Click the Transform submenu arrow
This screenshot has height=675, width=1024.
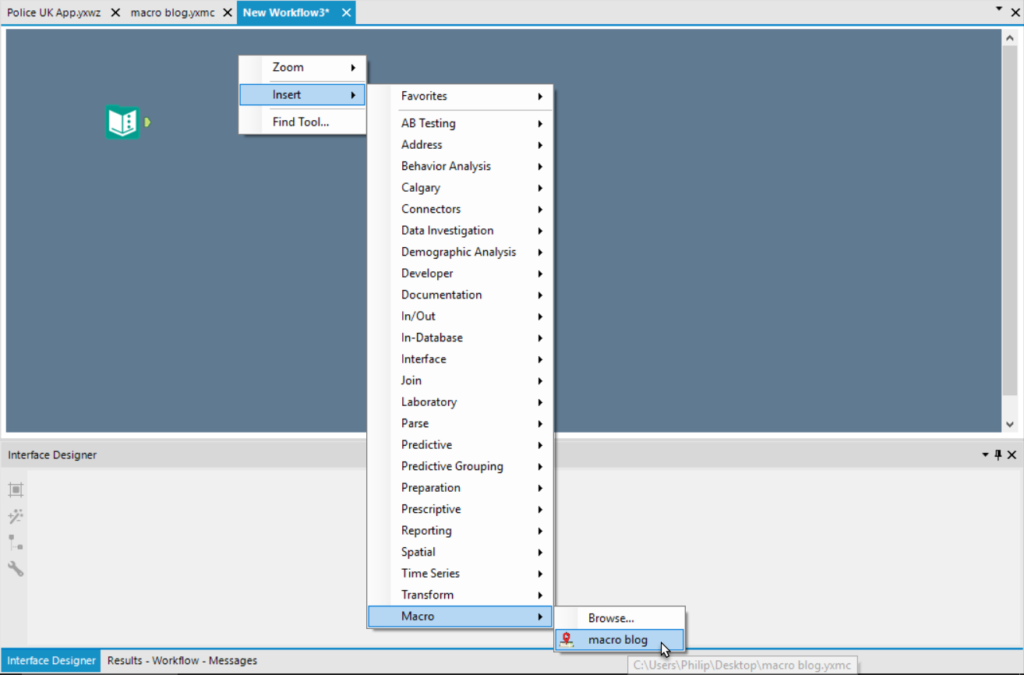point(540,595)
